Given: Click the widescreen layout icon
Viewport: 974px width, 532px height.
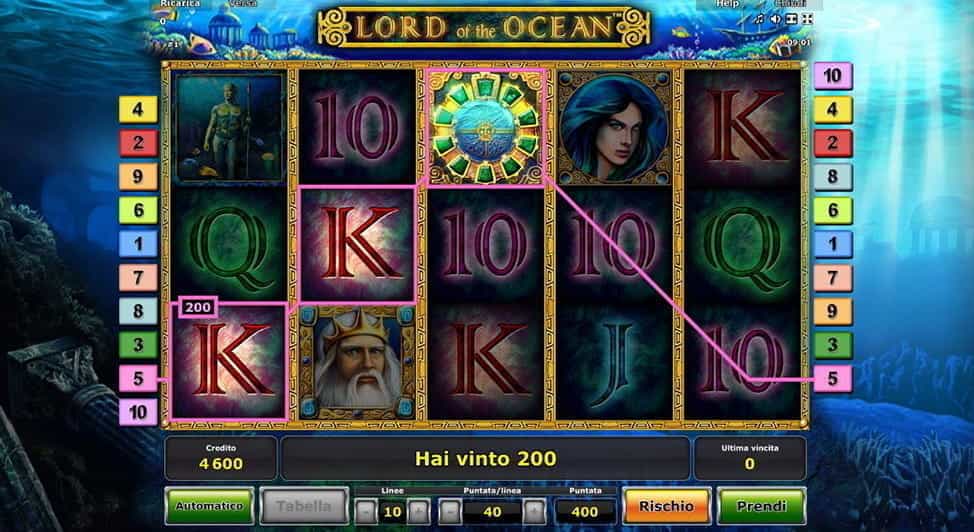Looking at the screenshot, I should point(791,19).
